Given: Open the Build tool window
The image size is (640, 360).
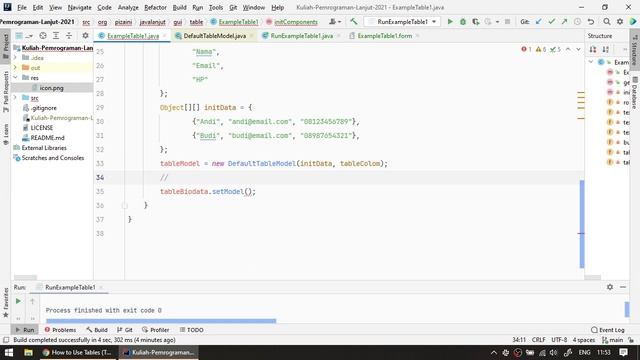Looking at the screenshot, I should point(97,330).
